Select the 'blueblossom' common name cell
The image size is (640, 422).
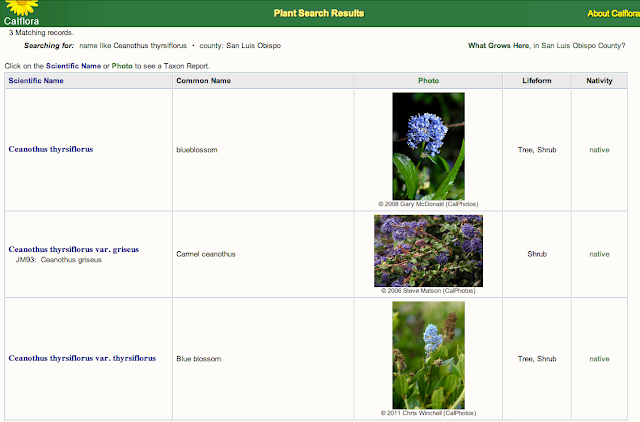coord(197,150)
